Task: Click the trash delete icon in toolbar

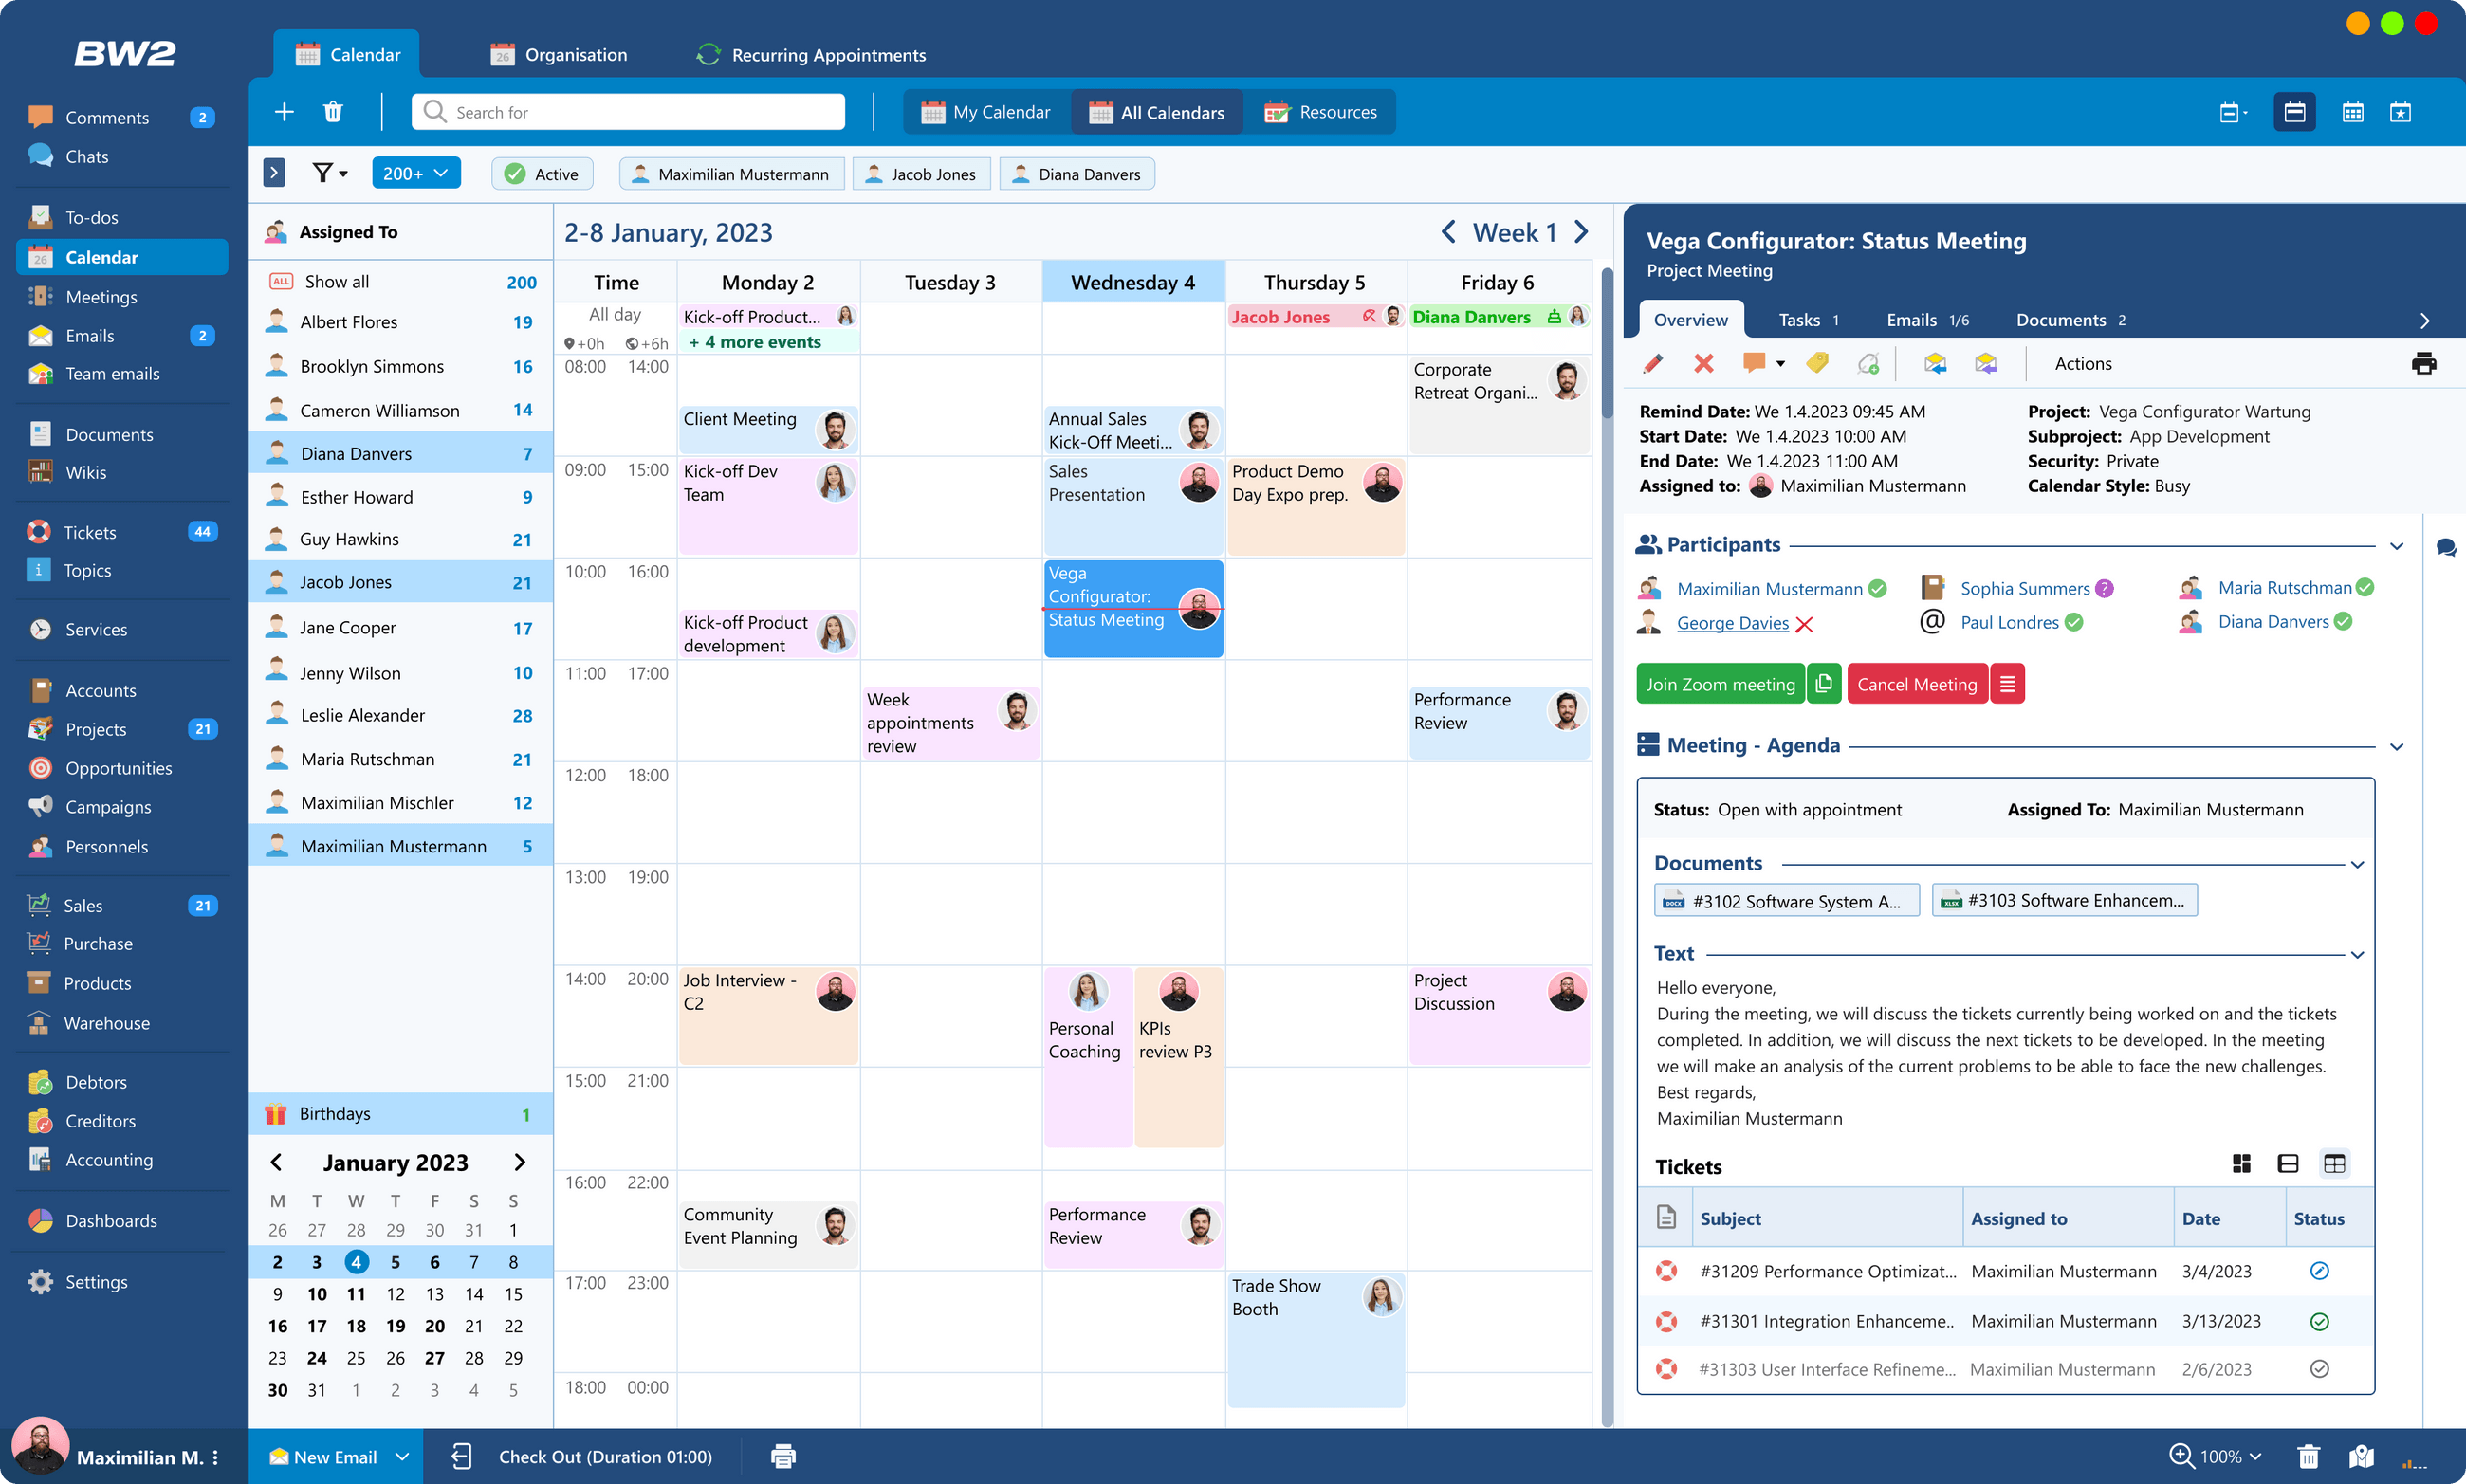Action: click(x=333, y=112)
